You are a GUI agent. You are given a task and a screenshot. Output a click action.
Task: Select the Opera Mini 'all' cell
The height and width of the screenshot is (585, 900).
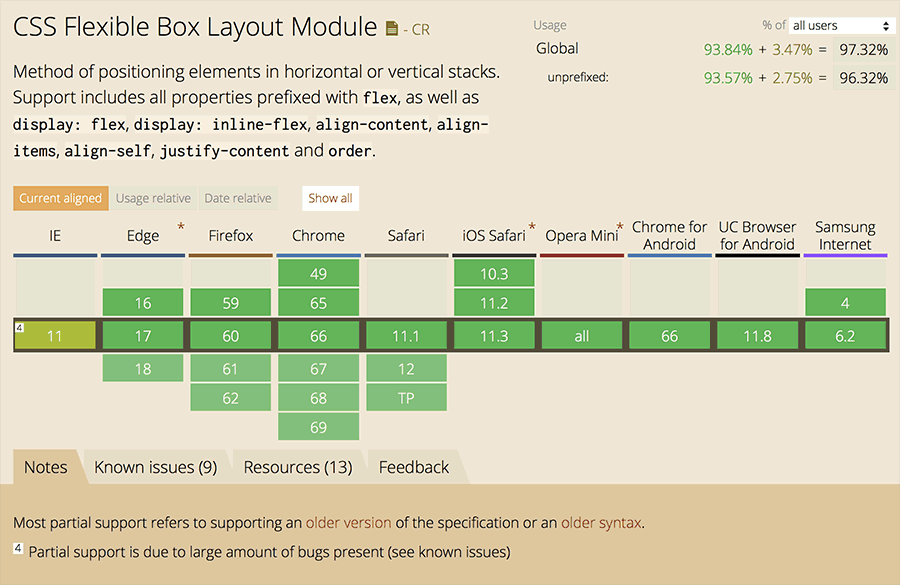click(582, 336)
